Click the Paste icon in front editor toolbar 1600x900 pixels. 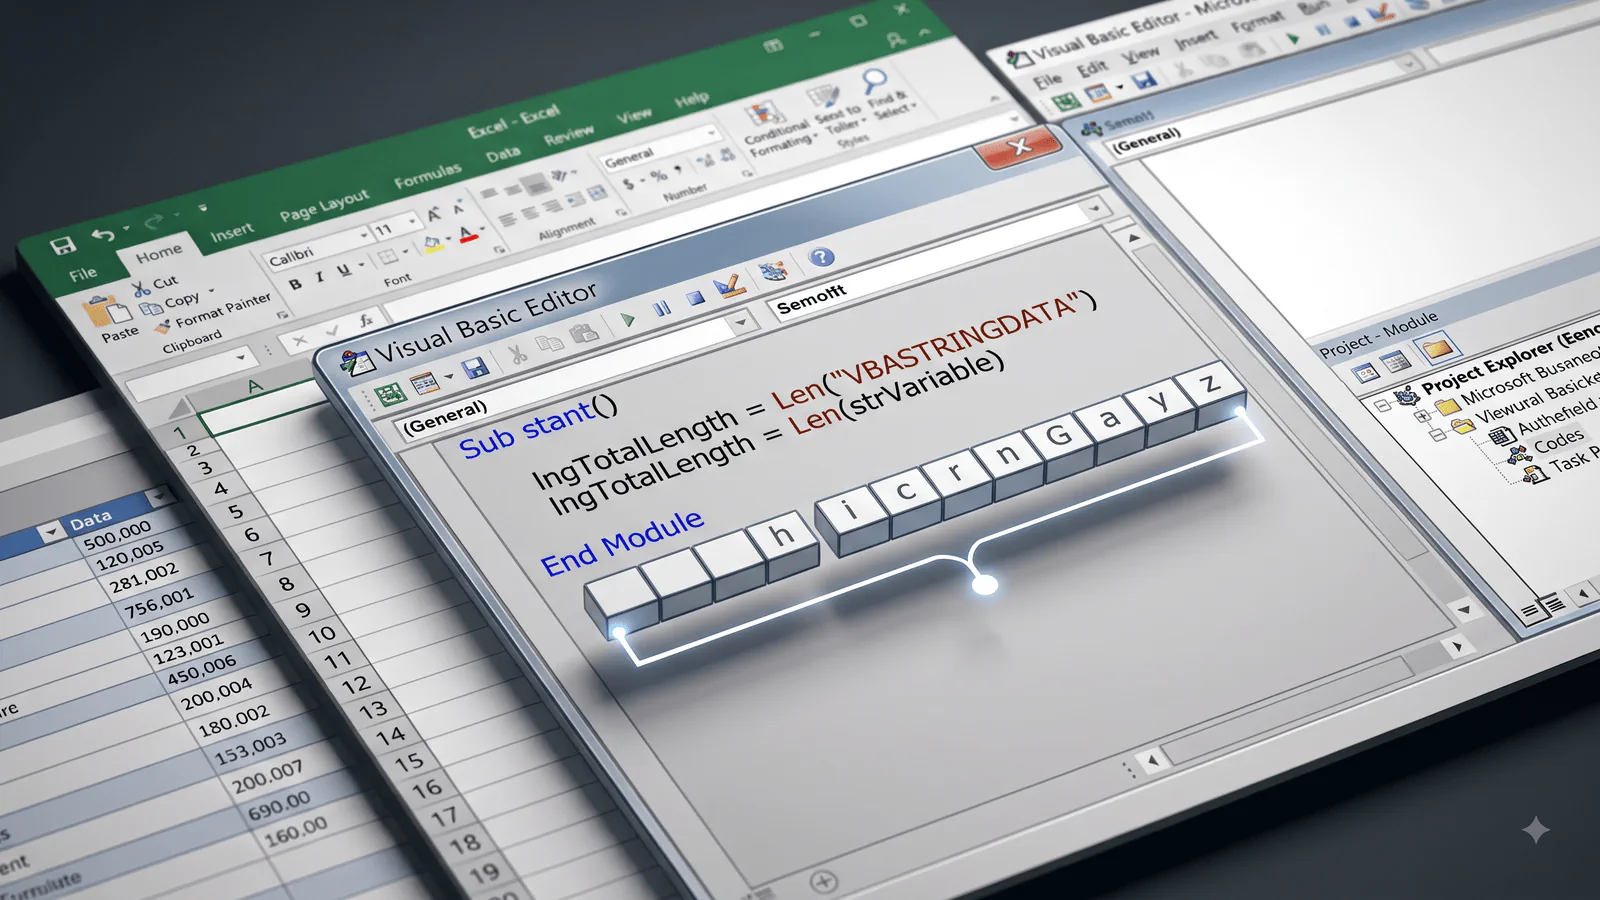click(583, 335)
